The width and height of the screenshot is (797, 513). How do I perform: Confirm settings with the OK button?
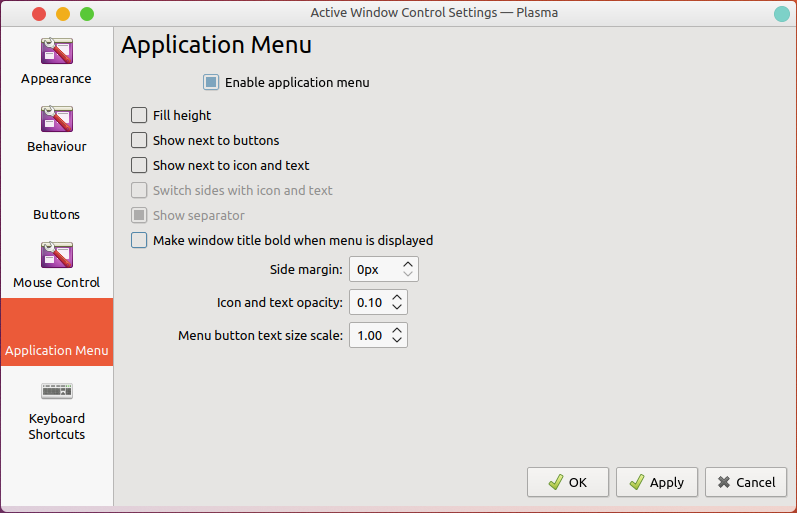tap(568, 482)
